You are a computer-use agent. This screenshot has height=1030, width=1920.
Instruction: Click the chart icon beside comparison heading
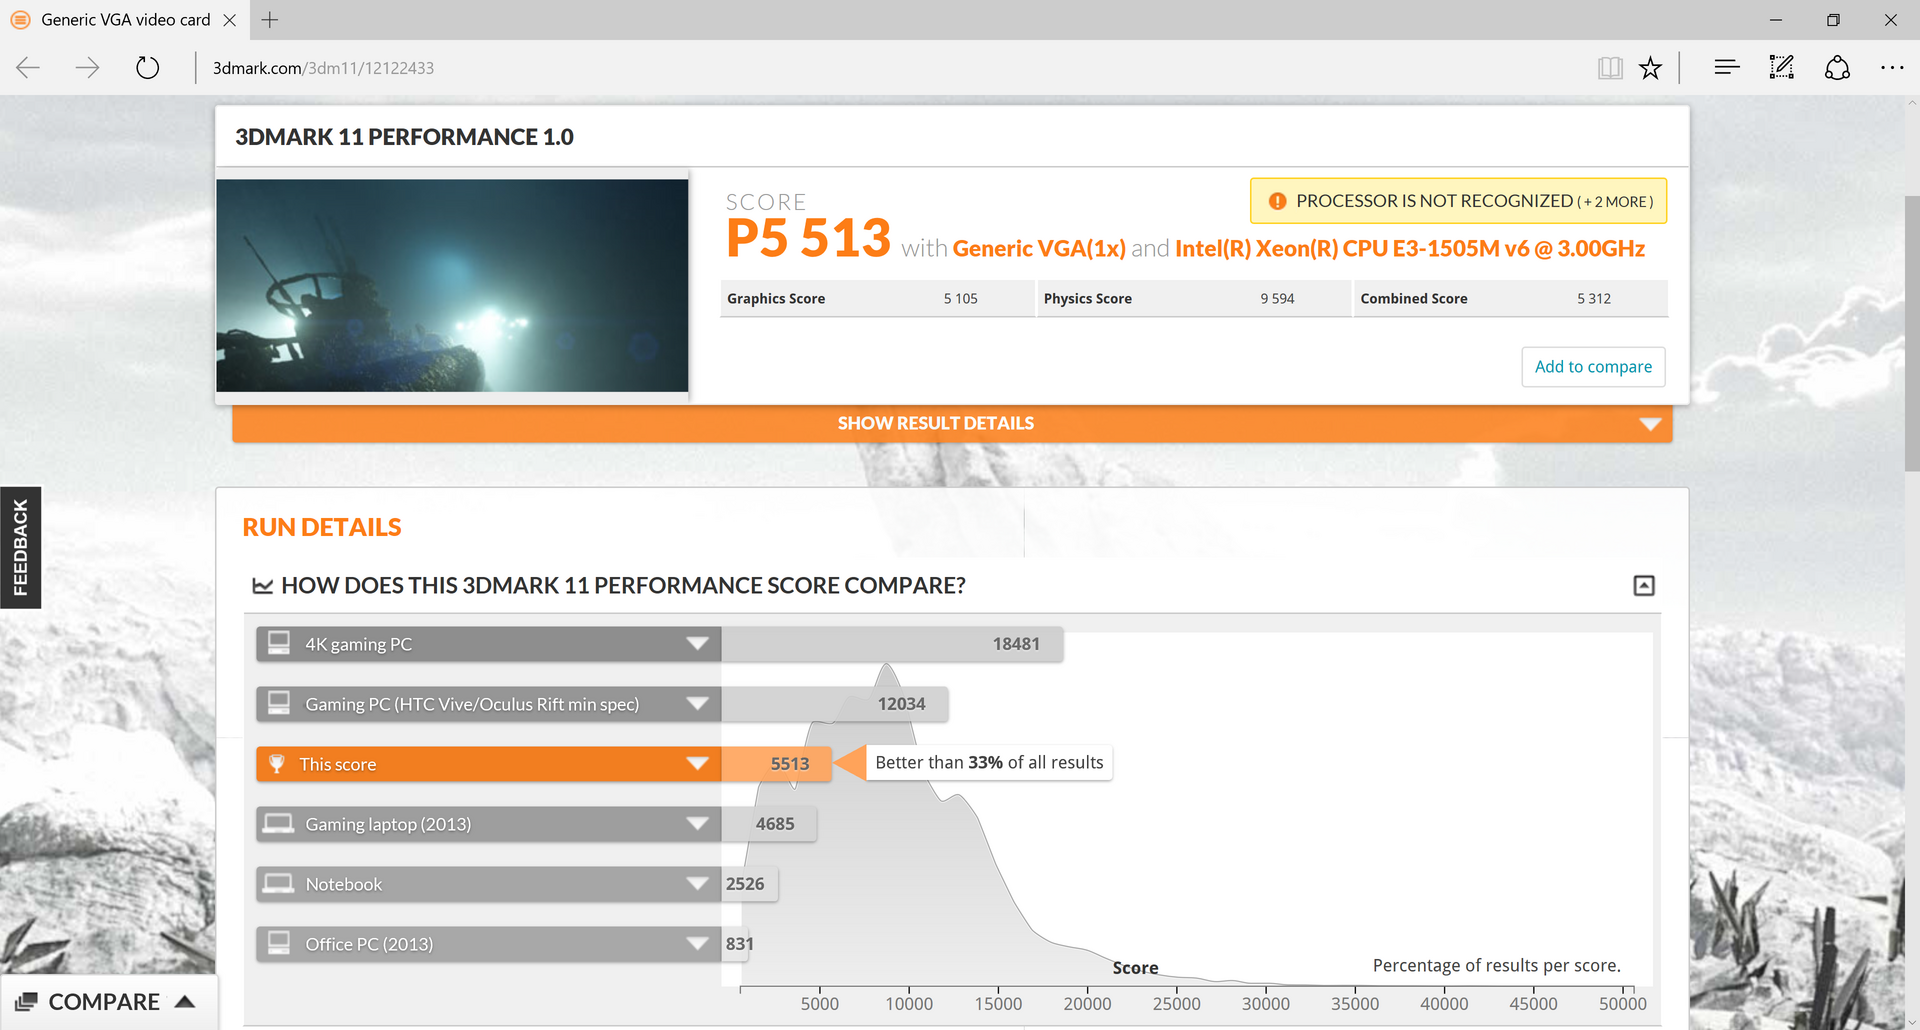click(262, 586)
